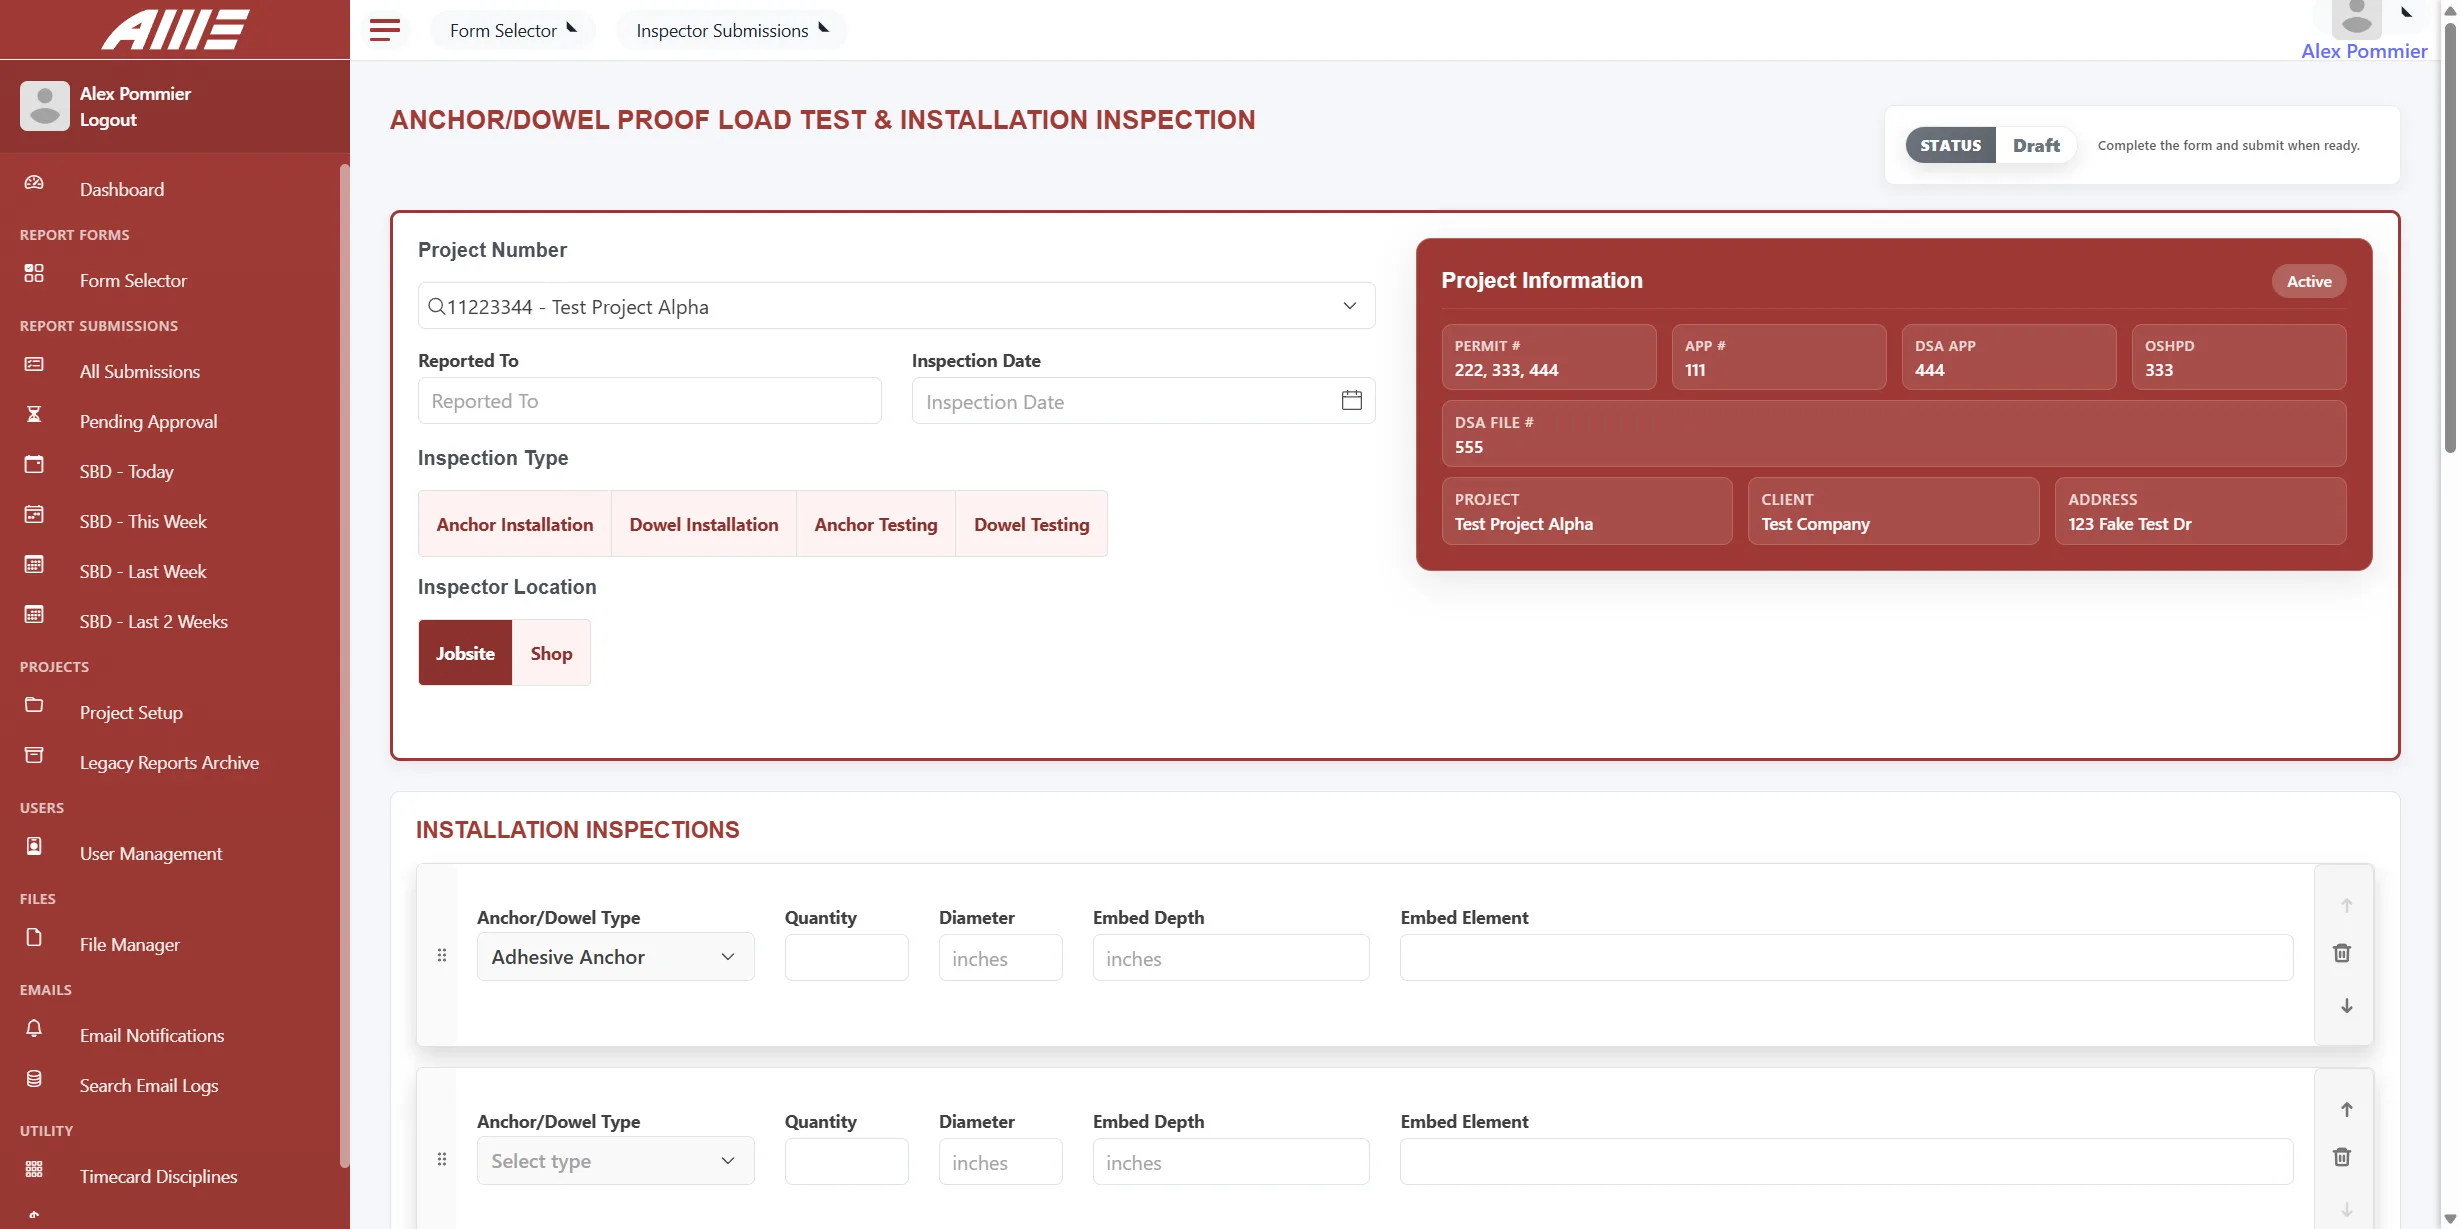2460x1229 pixels.
Task: Click the page vertical scrollbar
Action: click(x=2450, y=236)
